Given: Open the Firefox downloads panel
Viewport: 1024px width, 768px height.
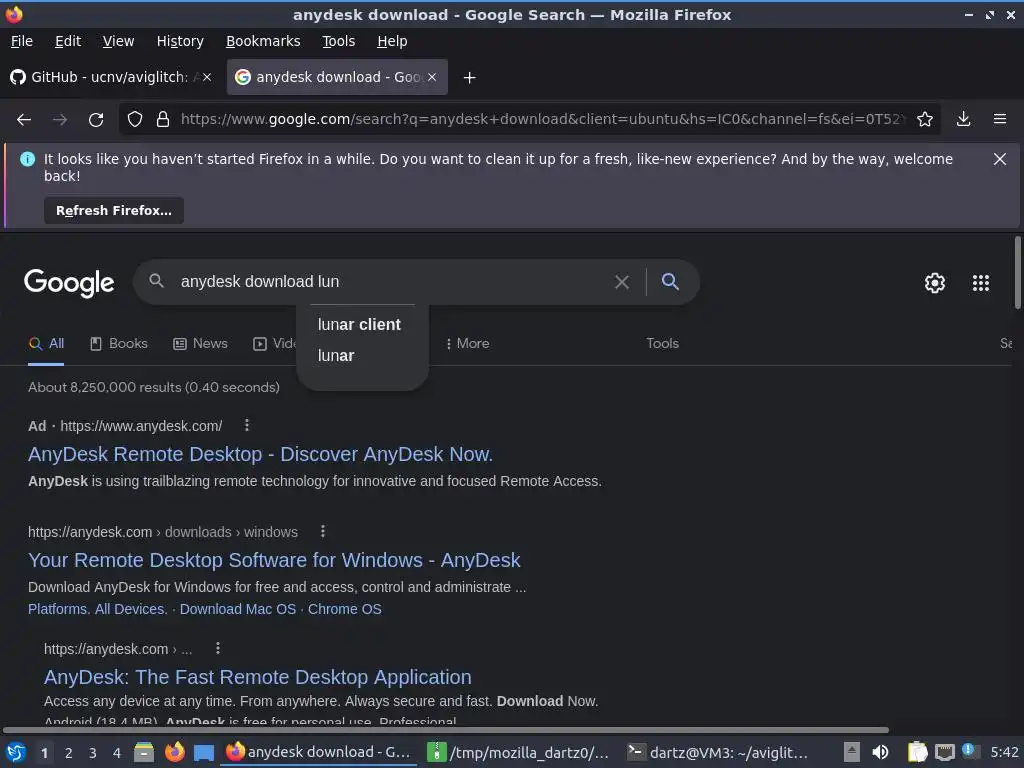Looking at the screenshot, I should 963,119.
